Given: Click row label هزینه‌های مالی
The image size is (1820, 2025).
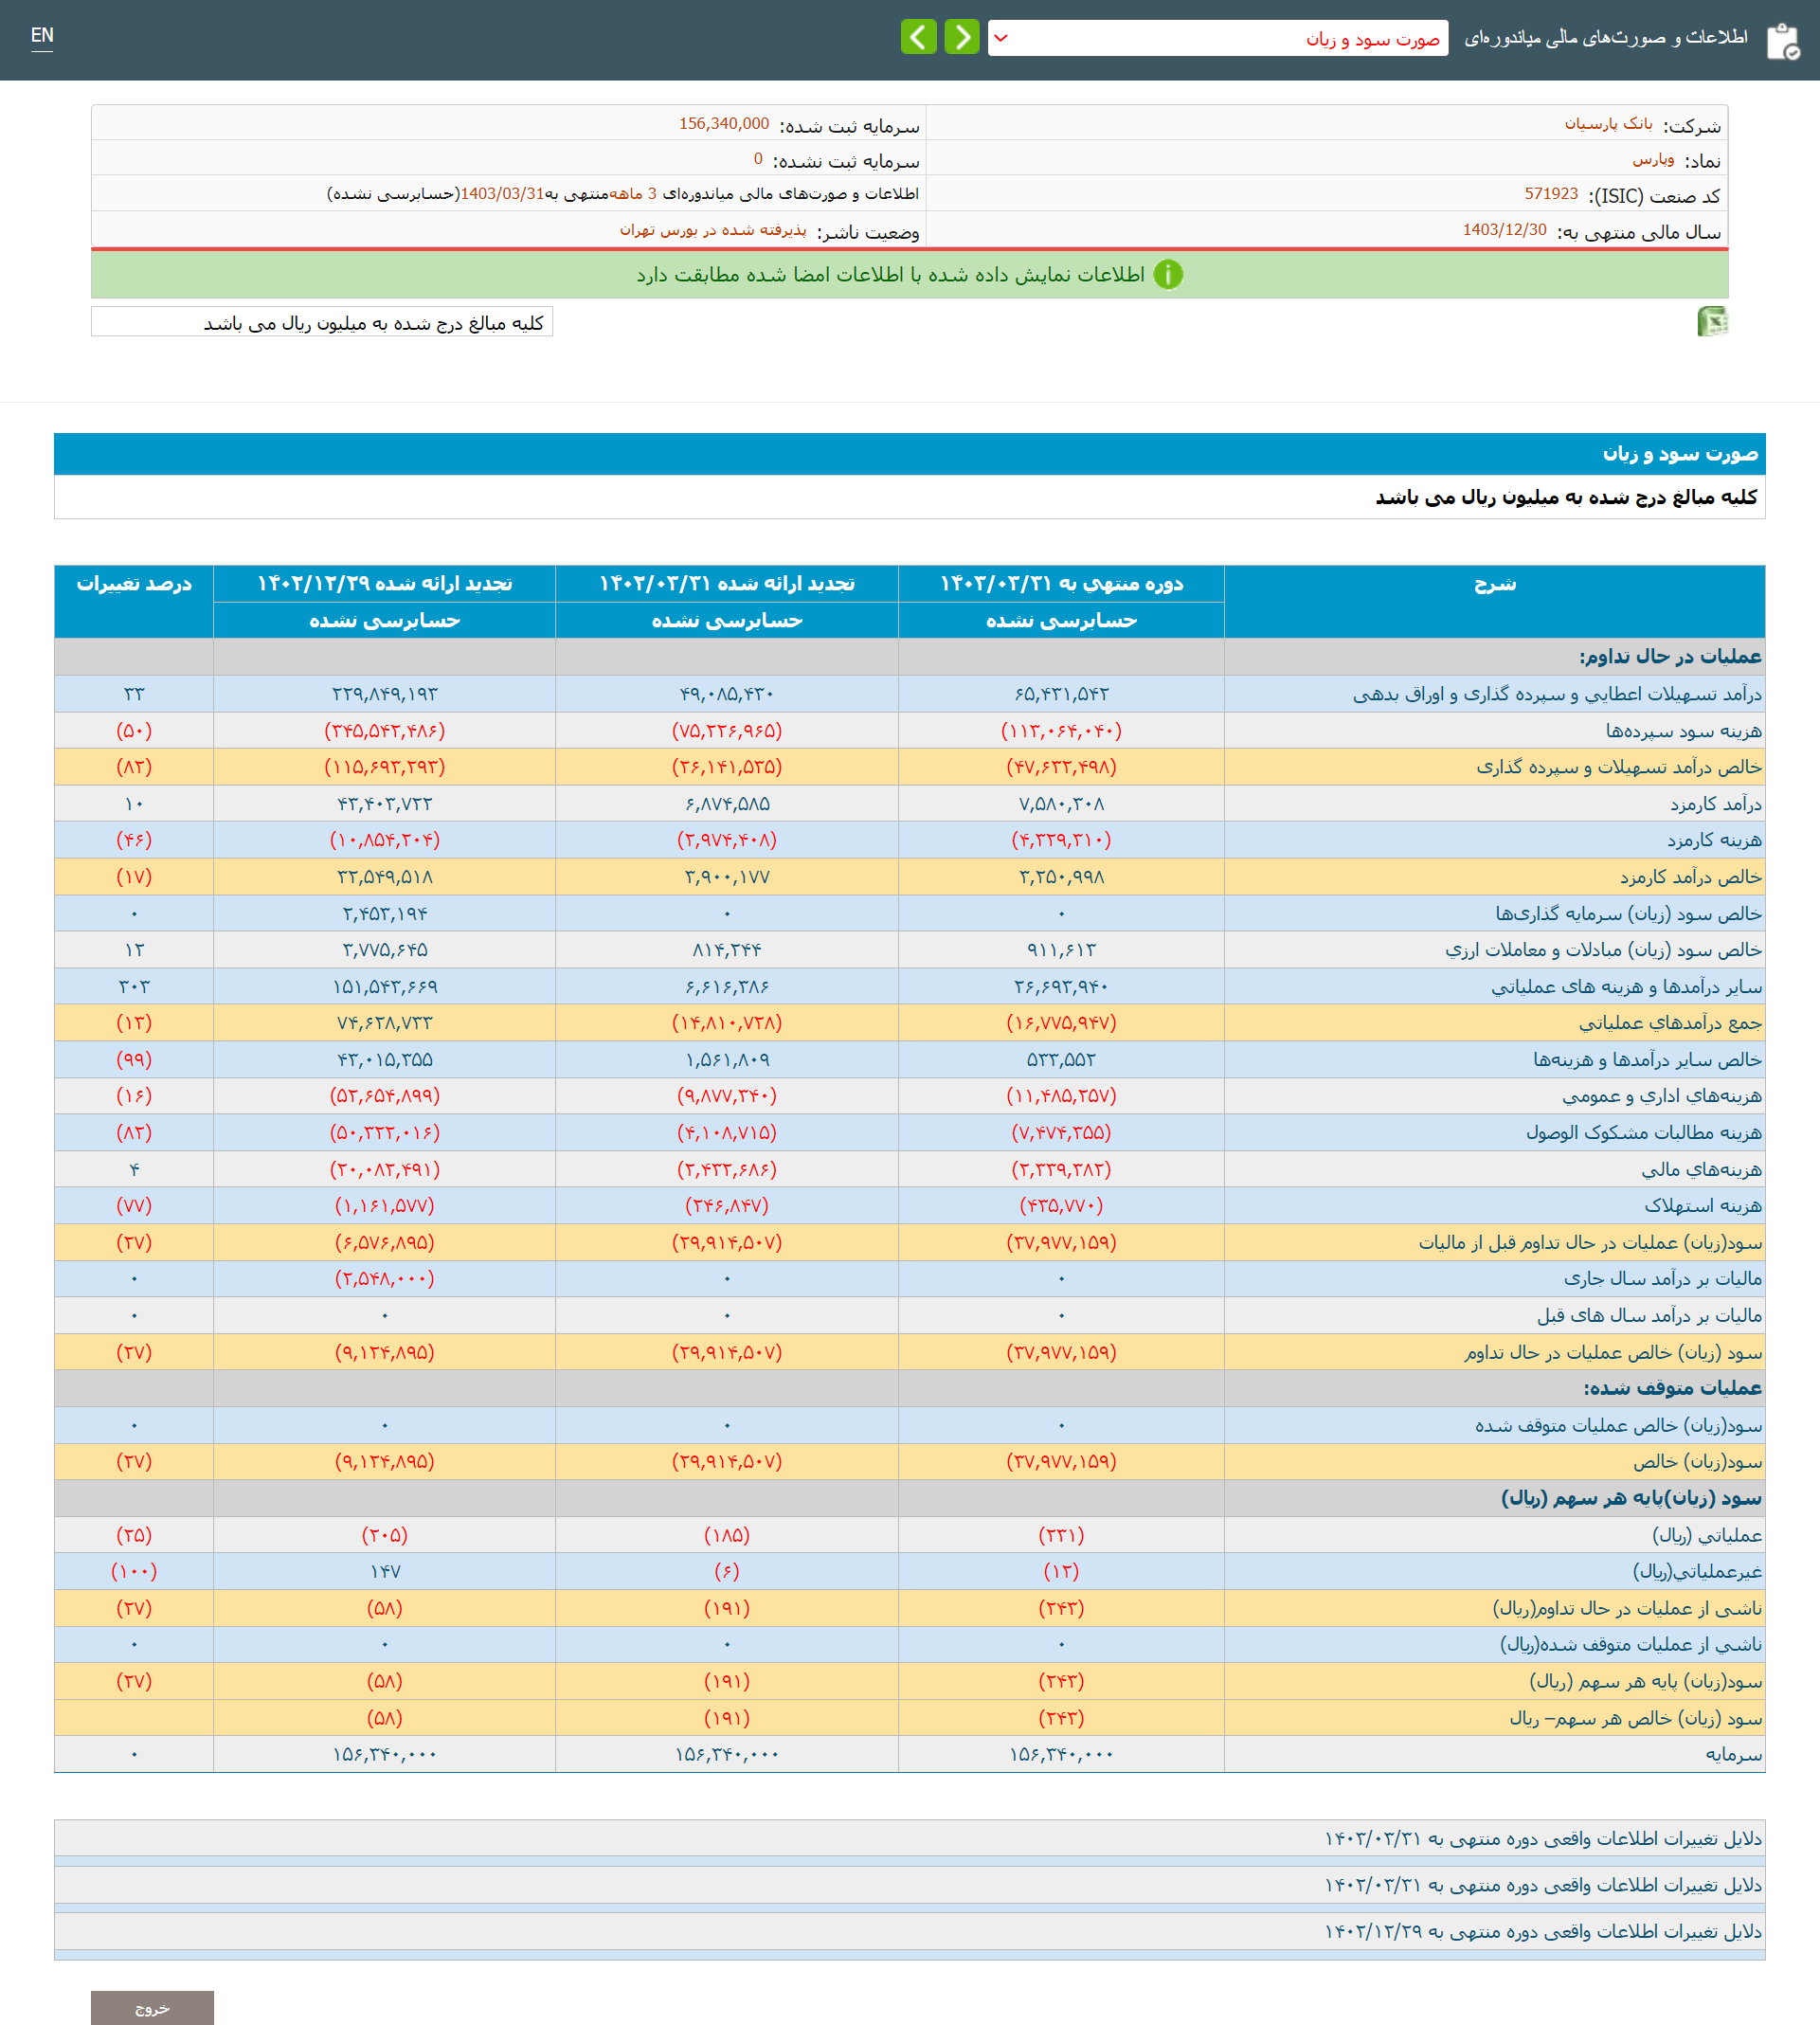Looking at the screenshot, I should coord(1702,1169).
